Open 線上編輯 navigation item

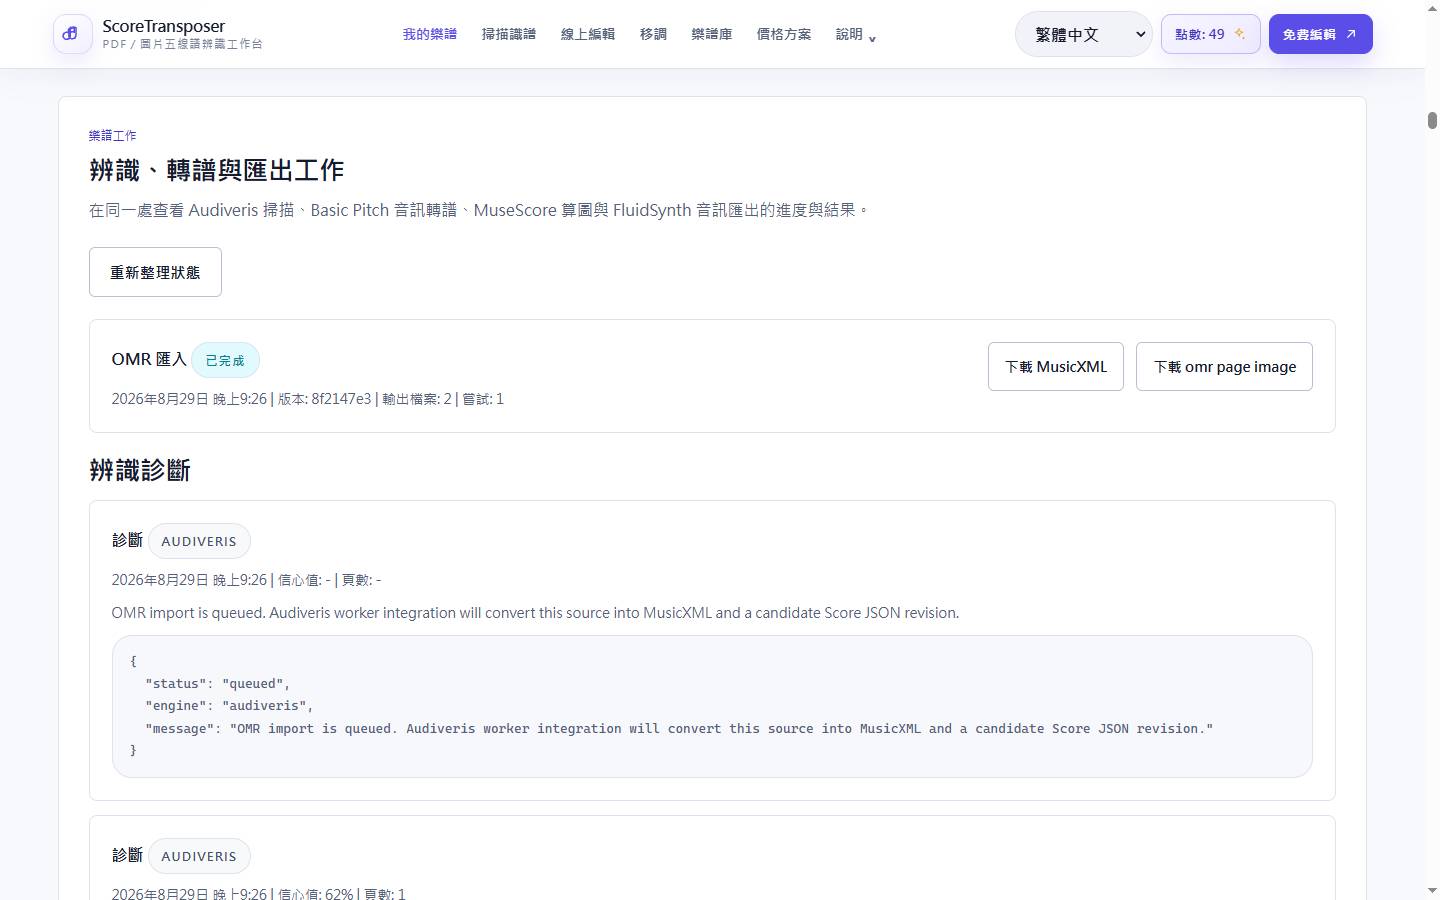pos(588,34)
